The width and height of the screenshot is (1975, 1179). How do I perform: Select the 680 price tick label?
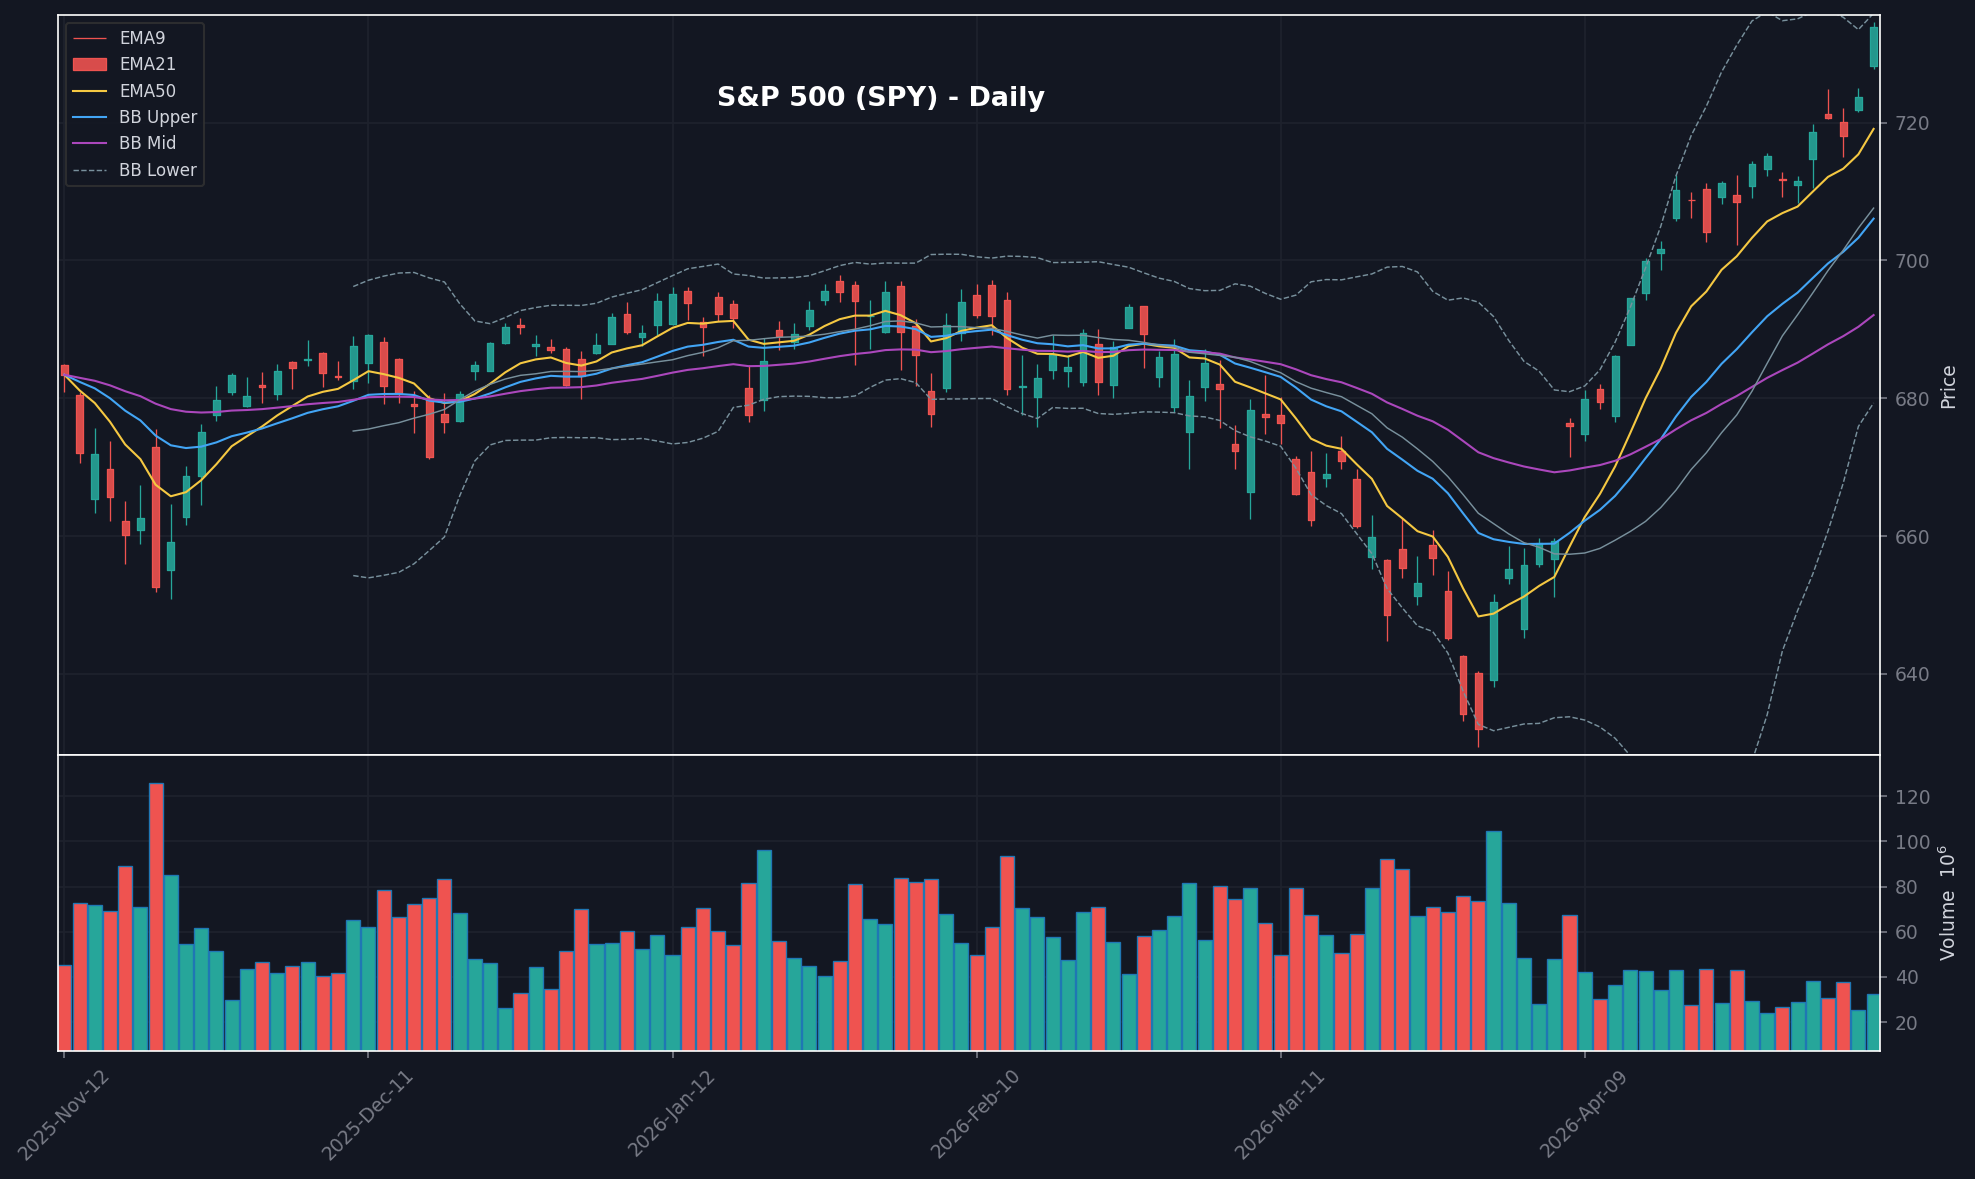click(x=1911, y=399)
